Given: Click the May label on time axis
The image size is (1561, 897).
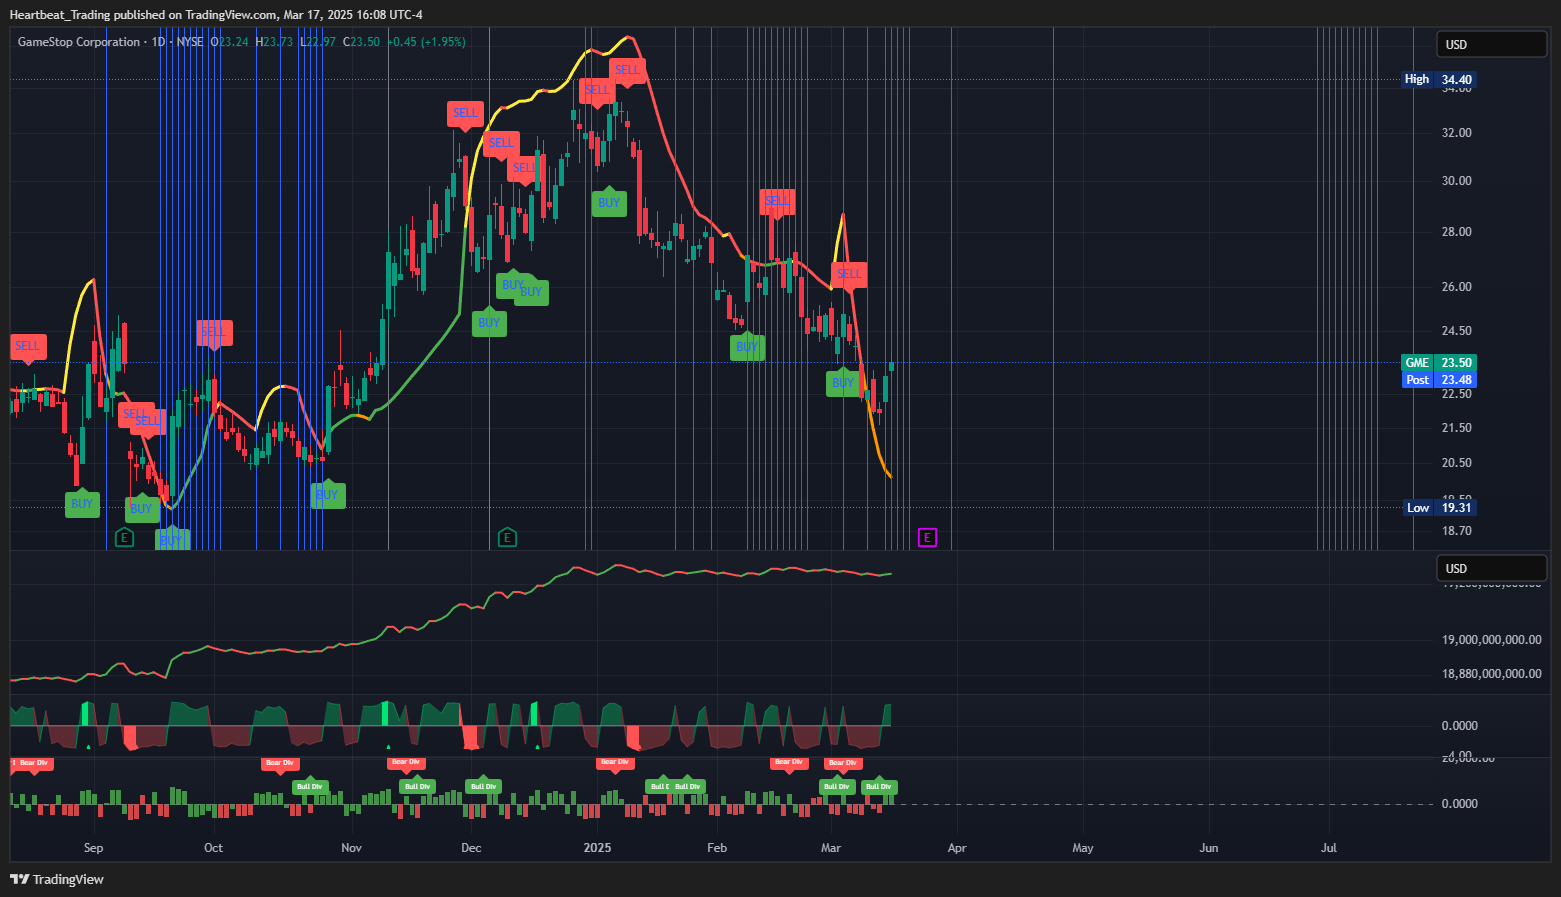Looking at the screenshot, I should click(1083, 848).
